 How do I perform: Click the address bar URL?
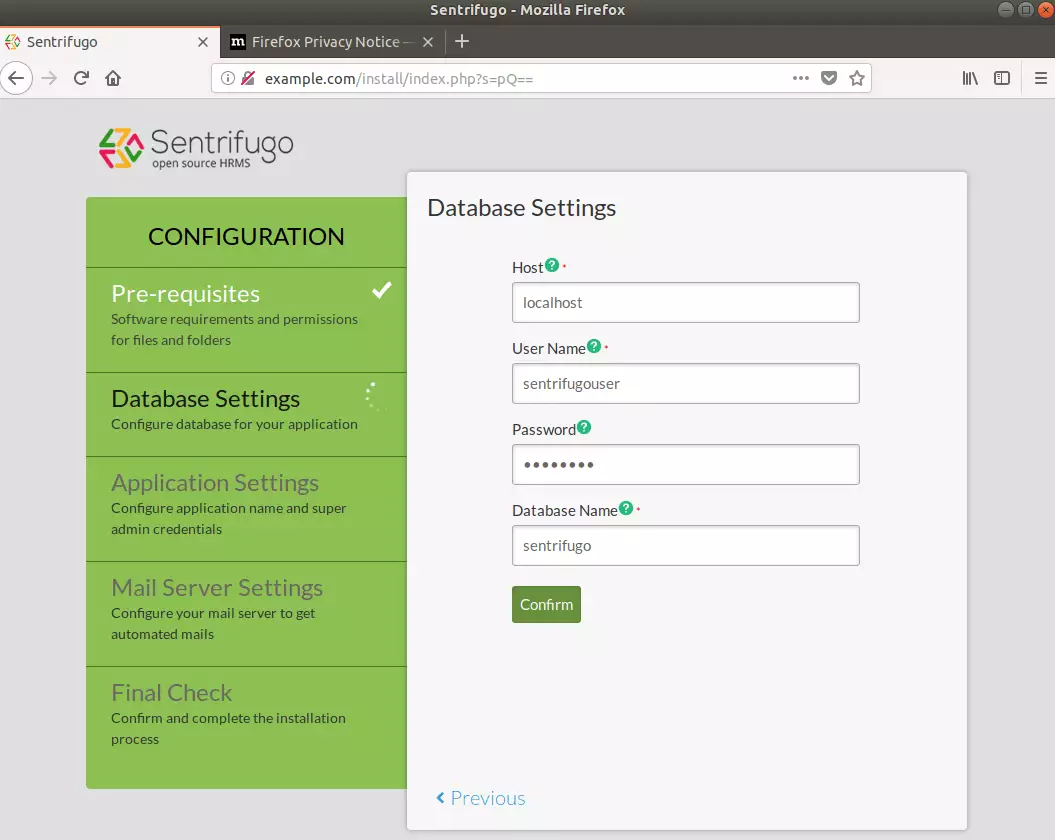point(399,79)
